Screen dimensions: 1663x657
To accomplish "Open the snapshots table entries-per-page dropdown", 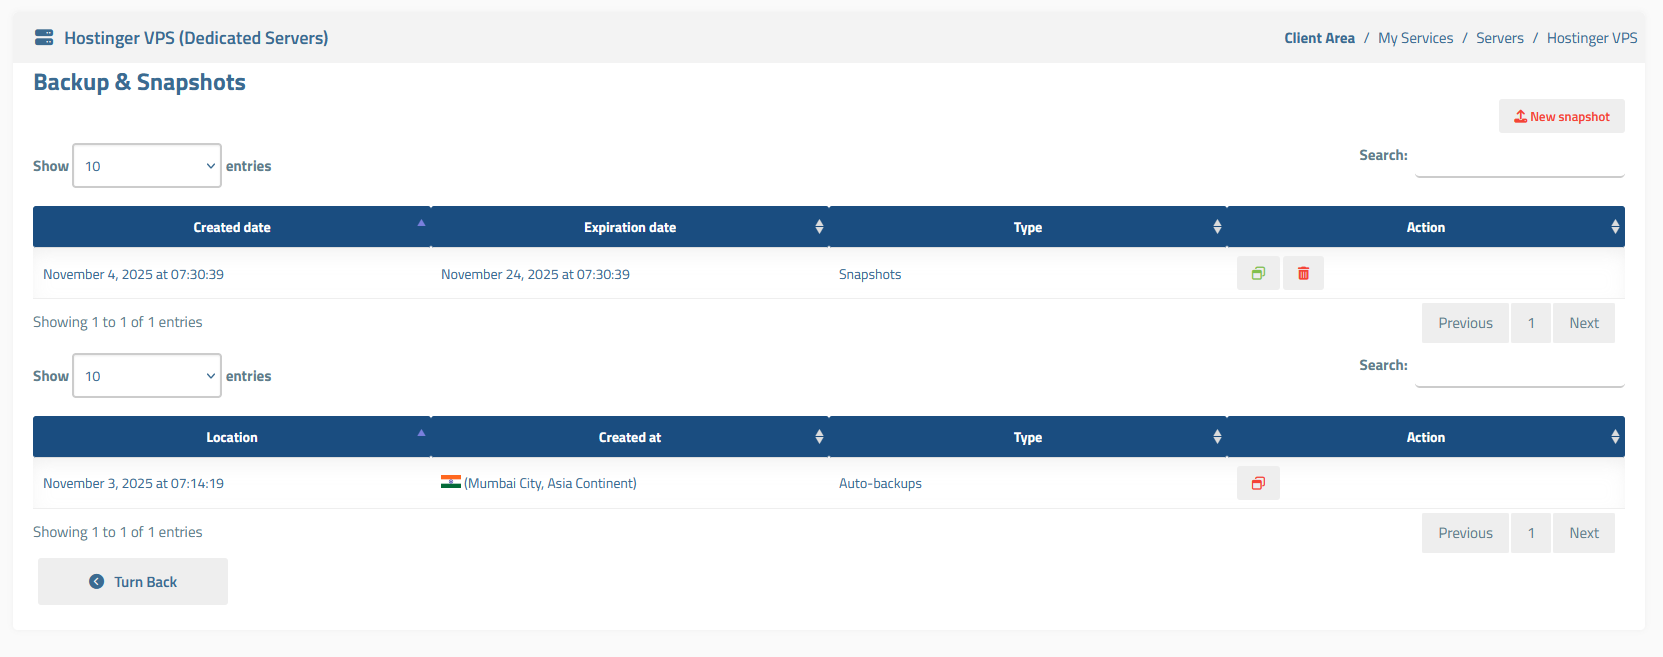I will tap(147, 166).
